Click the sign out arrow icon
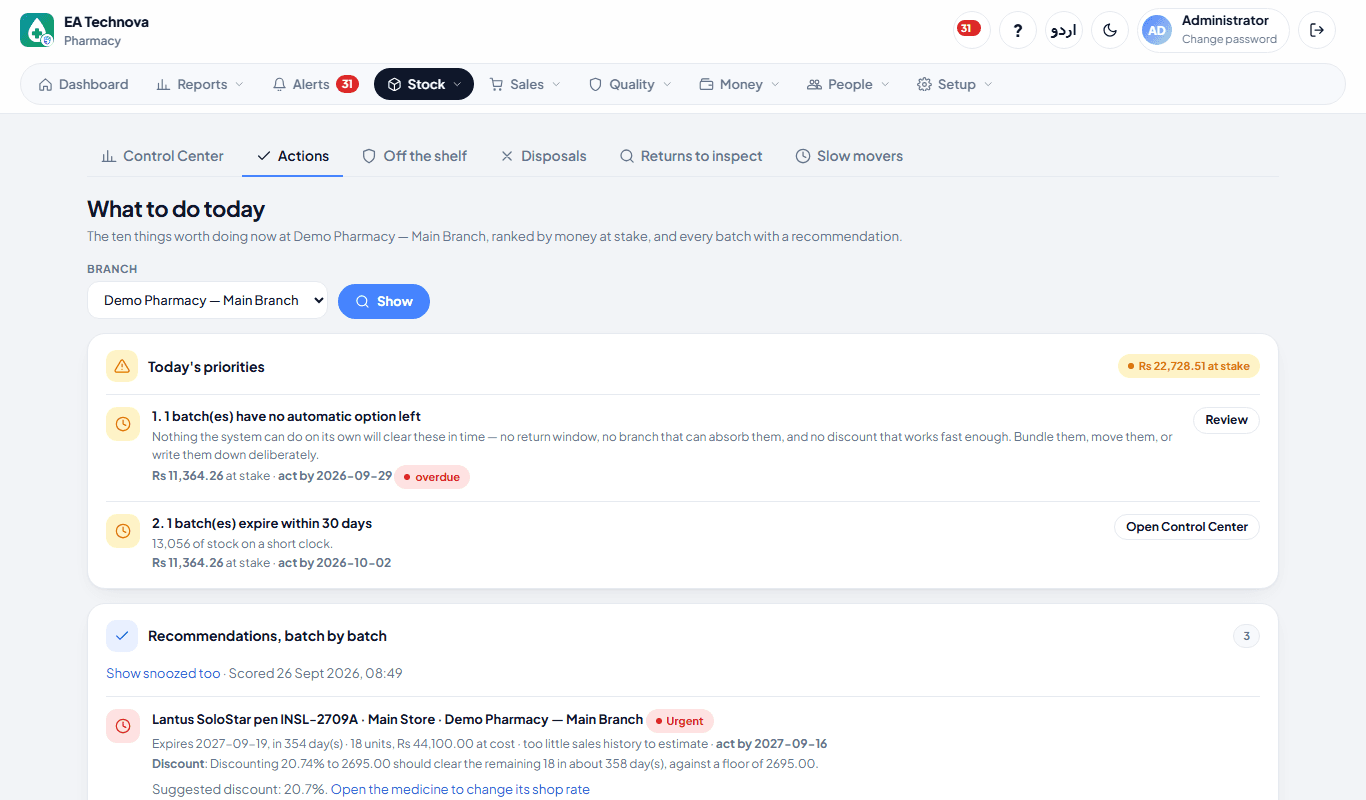1366x800 pixels. tap(1317, 30)
